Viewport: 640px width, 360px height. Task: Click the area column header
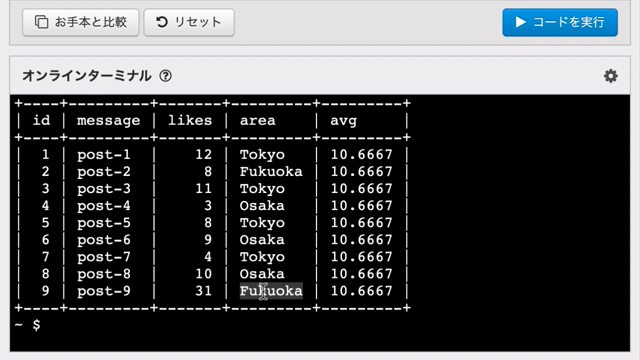pos(258,121)
